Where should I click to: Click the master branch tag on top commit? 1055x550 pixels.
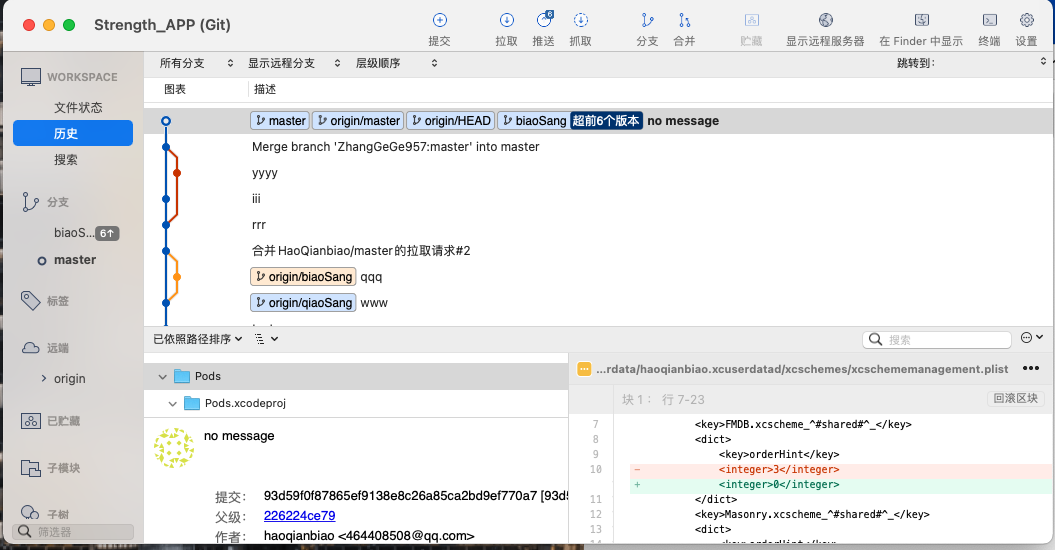(280, 121)
